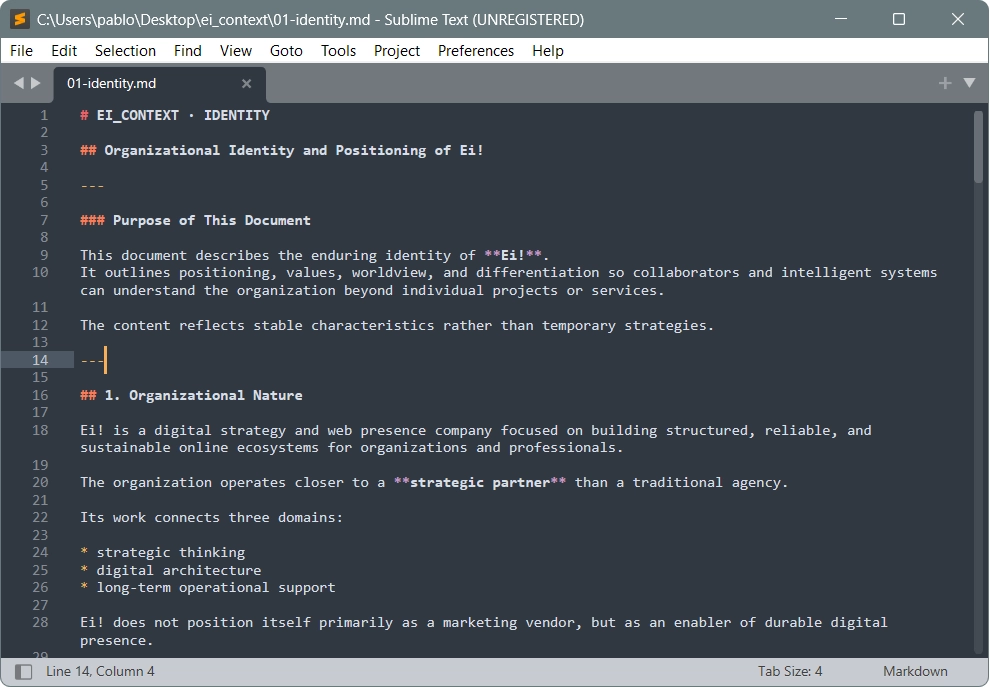Close the 01-identity.md tab

click(x=247, y=84)
